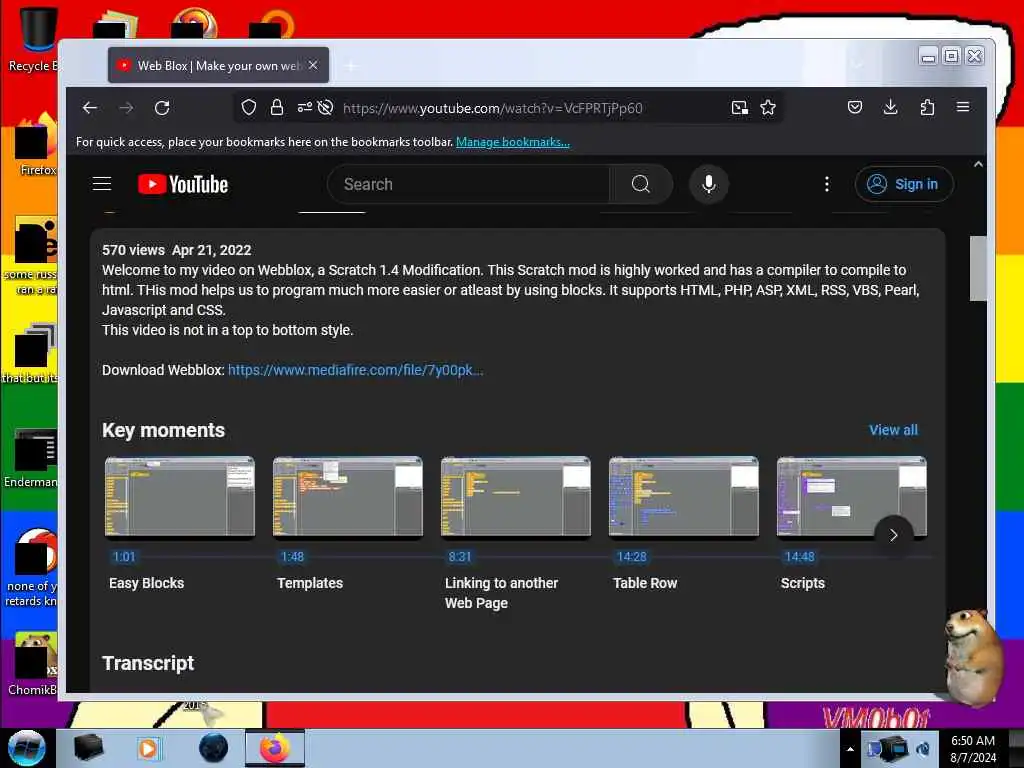Bookmark this page with star icon
This screenshot has width=1024, height=768.
[768, 108]
